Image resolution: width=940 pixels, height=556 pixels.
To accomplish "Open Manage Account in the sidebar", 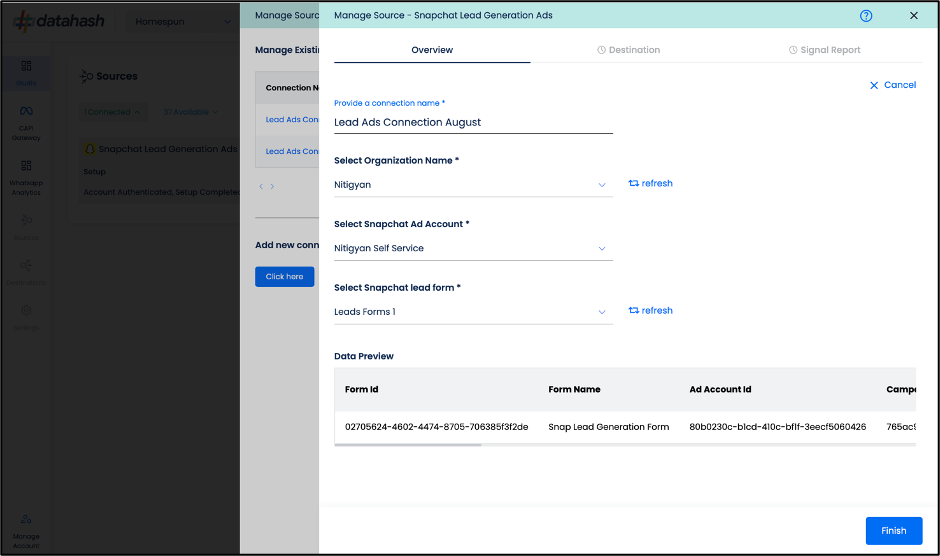I will (26, 531).
